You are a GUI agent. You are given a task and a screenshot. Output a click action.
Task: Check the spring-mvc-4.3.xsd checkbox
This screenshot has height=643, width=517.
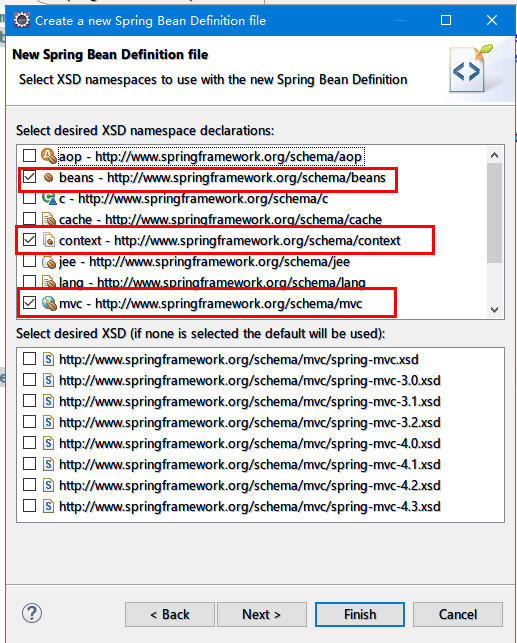pyautogui.click(x=29, y=506)
